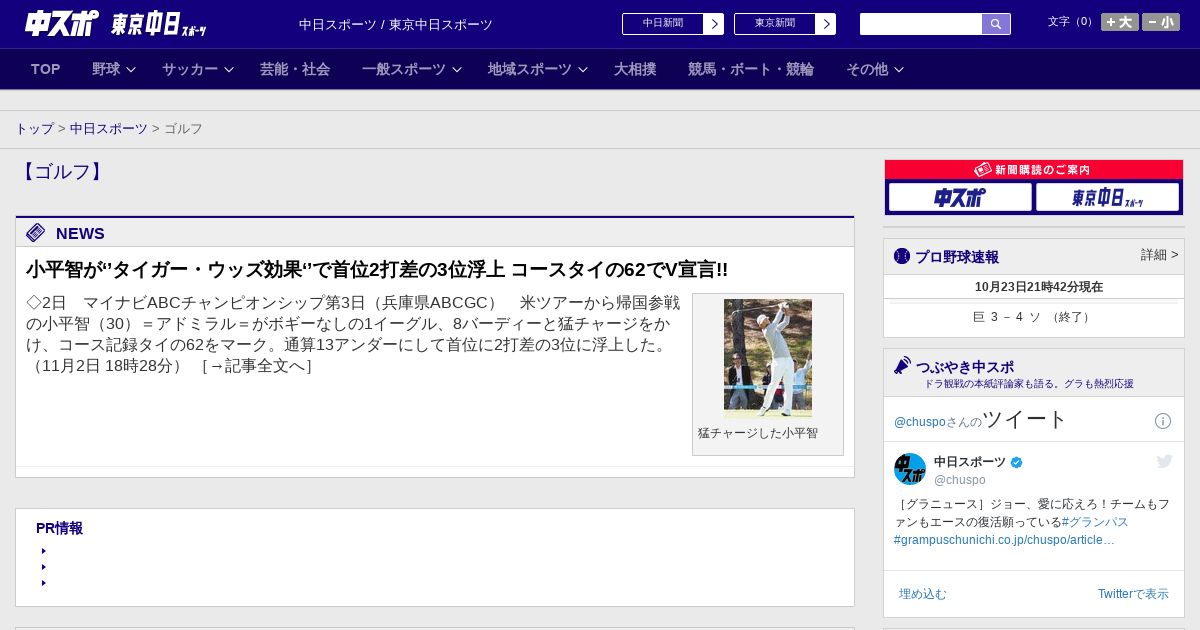Open the プロ野球速報 heading link

point(957,257)
